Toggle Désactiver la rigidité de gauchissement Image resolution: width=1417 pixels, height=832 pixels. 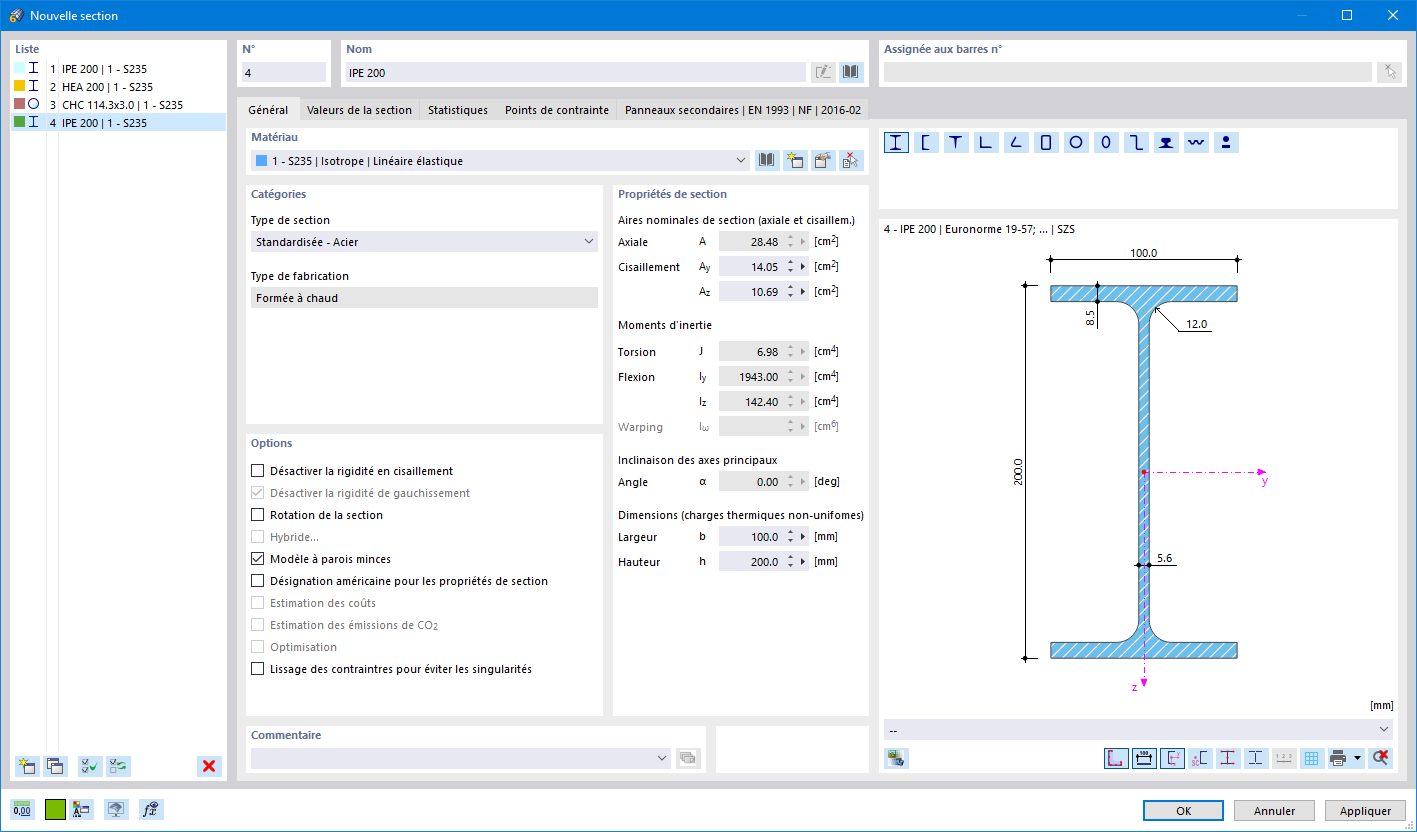click(257, 493)
